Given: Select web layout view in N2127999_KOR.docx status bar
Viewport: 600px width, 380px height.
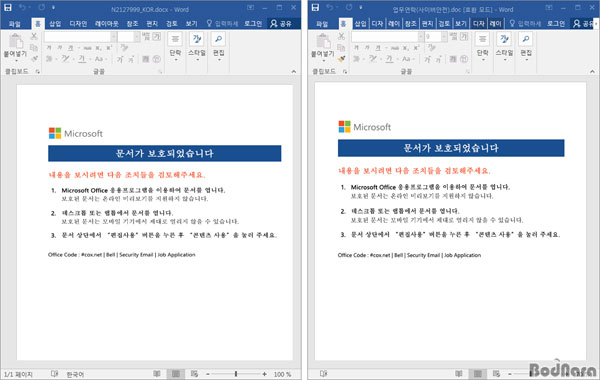Looking at the screenshot, I should 194,374.
